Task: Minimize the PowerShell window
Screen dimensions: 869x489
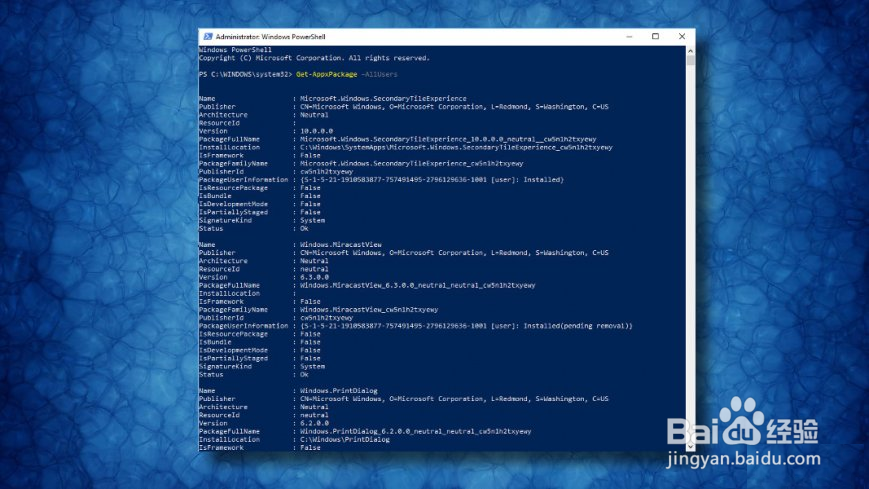Action: [x=629, y=37]
